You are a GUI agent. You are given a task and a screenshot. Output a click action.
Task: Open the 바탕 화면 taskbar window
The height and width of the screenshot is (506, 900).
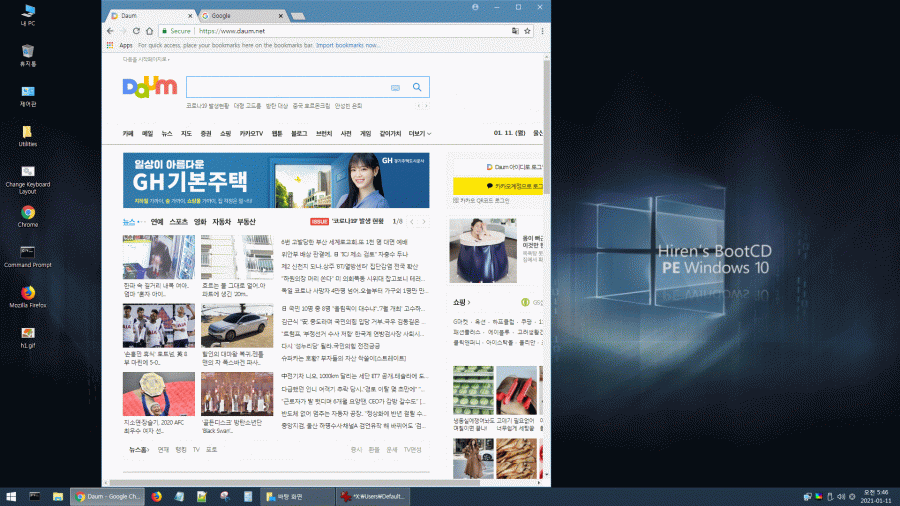[297, 496]
